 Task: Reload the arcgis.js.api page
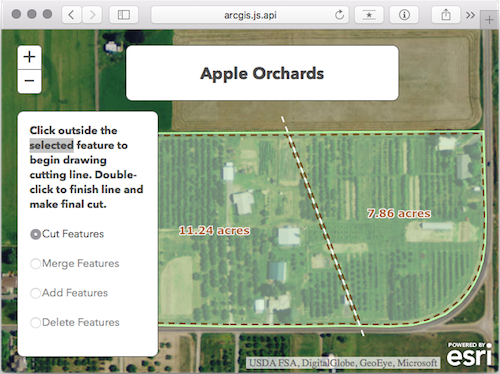tap(339, 15)
